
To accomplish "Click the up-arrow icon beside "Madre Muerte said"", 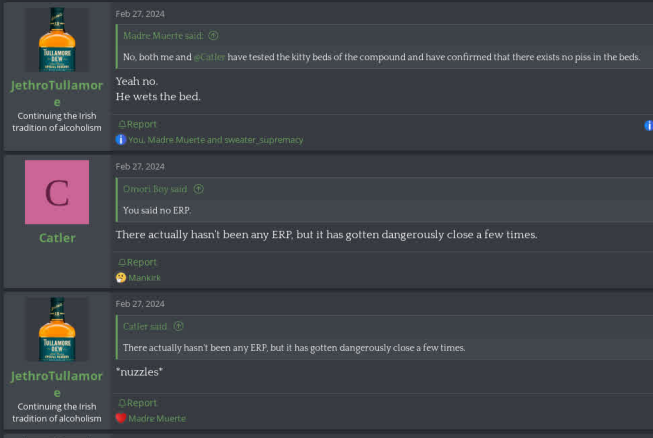I will 213,35.
